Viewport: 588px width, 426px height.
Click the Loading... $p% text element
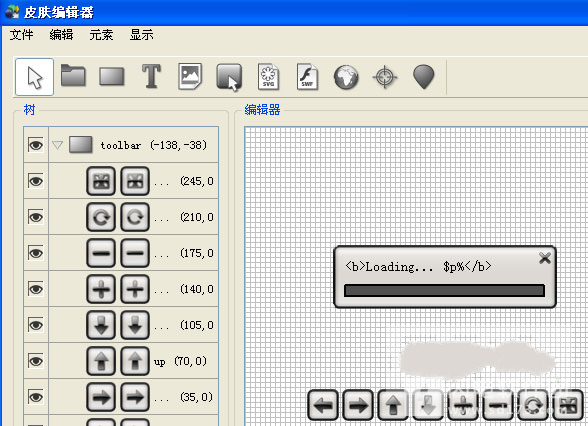coord(418,267)
